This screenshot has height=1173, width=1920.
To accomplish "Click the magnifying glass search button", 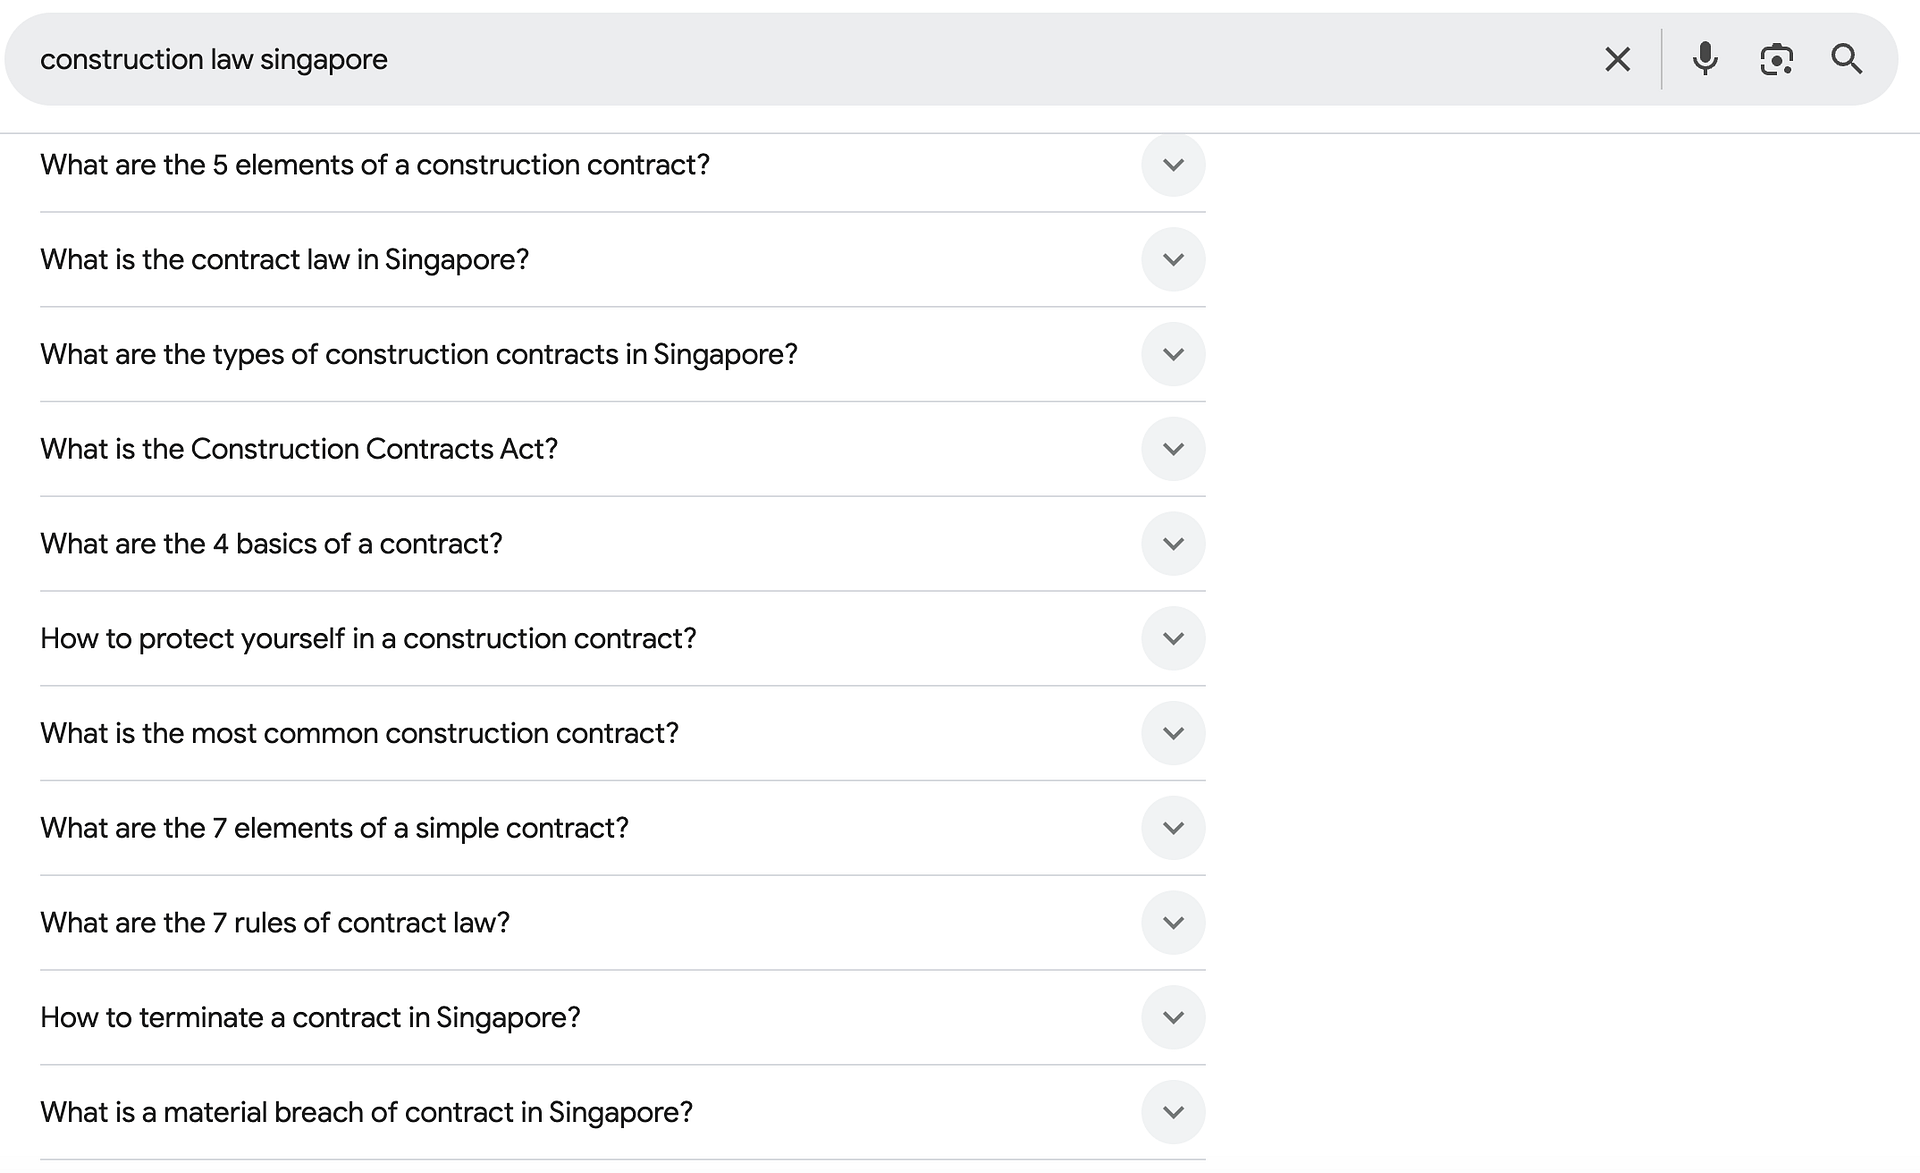I will [1846, 60].
